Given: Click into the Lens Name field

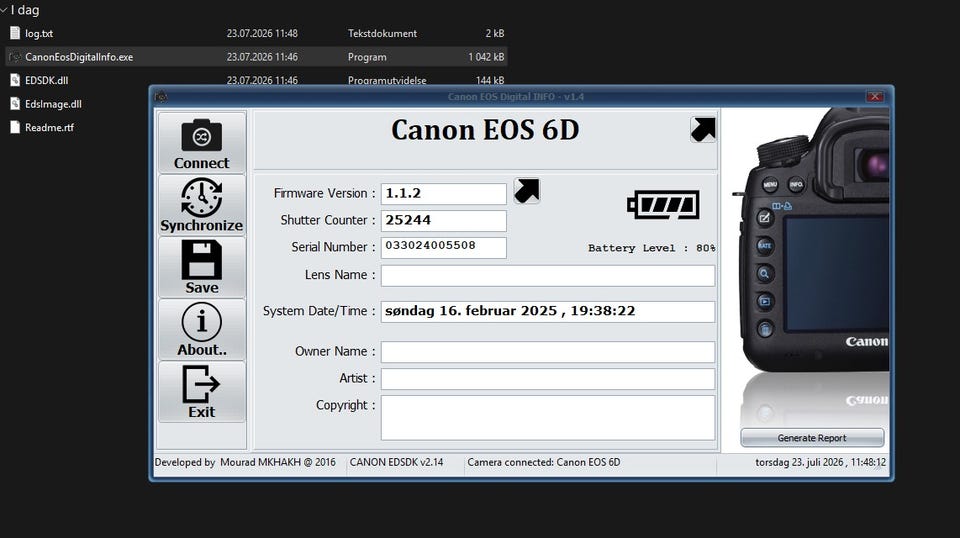Looking at the screenshot, I should pos(547,275).
